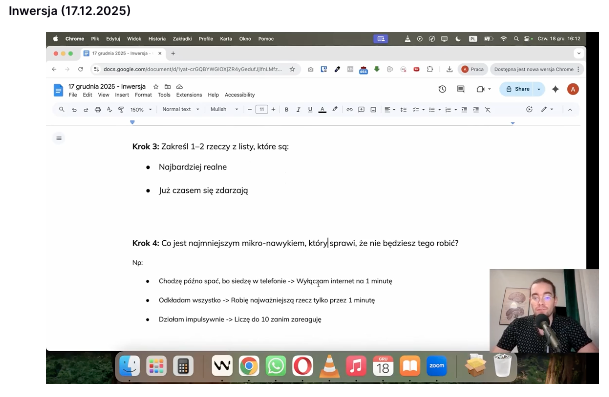
Task: Increase the paragraph indent
Action: tap(476, 110)
